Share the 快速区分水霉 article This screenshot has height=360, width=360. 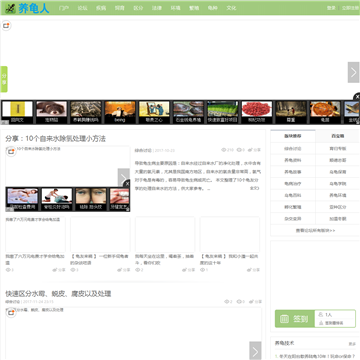pyautogui.click(x=255, y=302)
